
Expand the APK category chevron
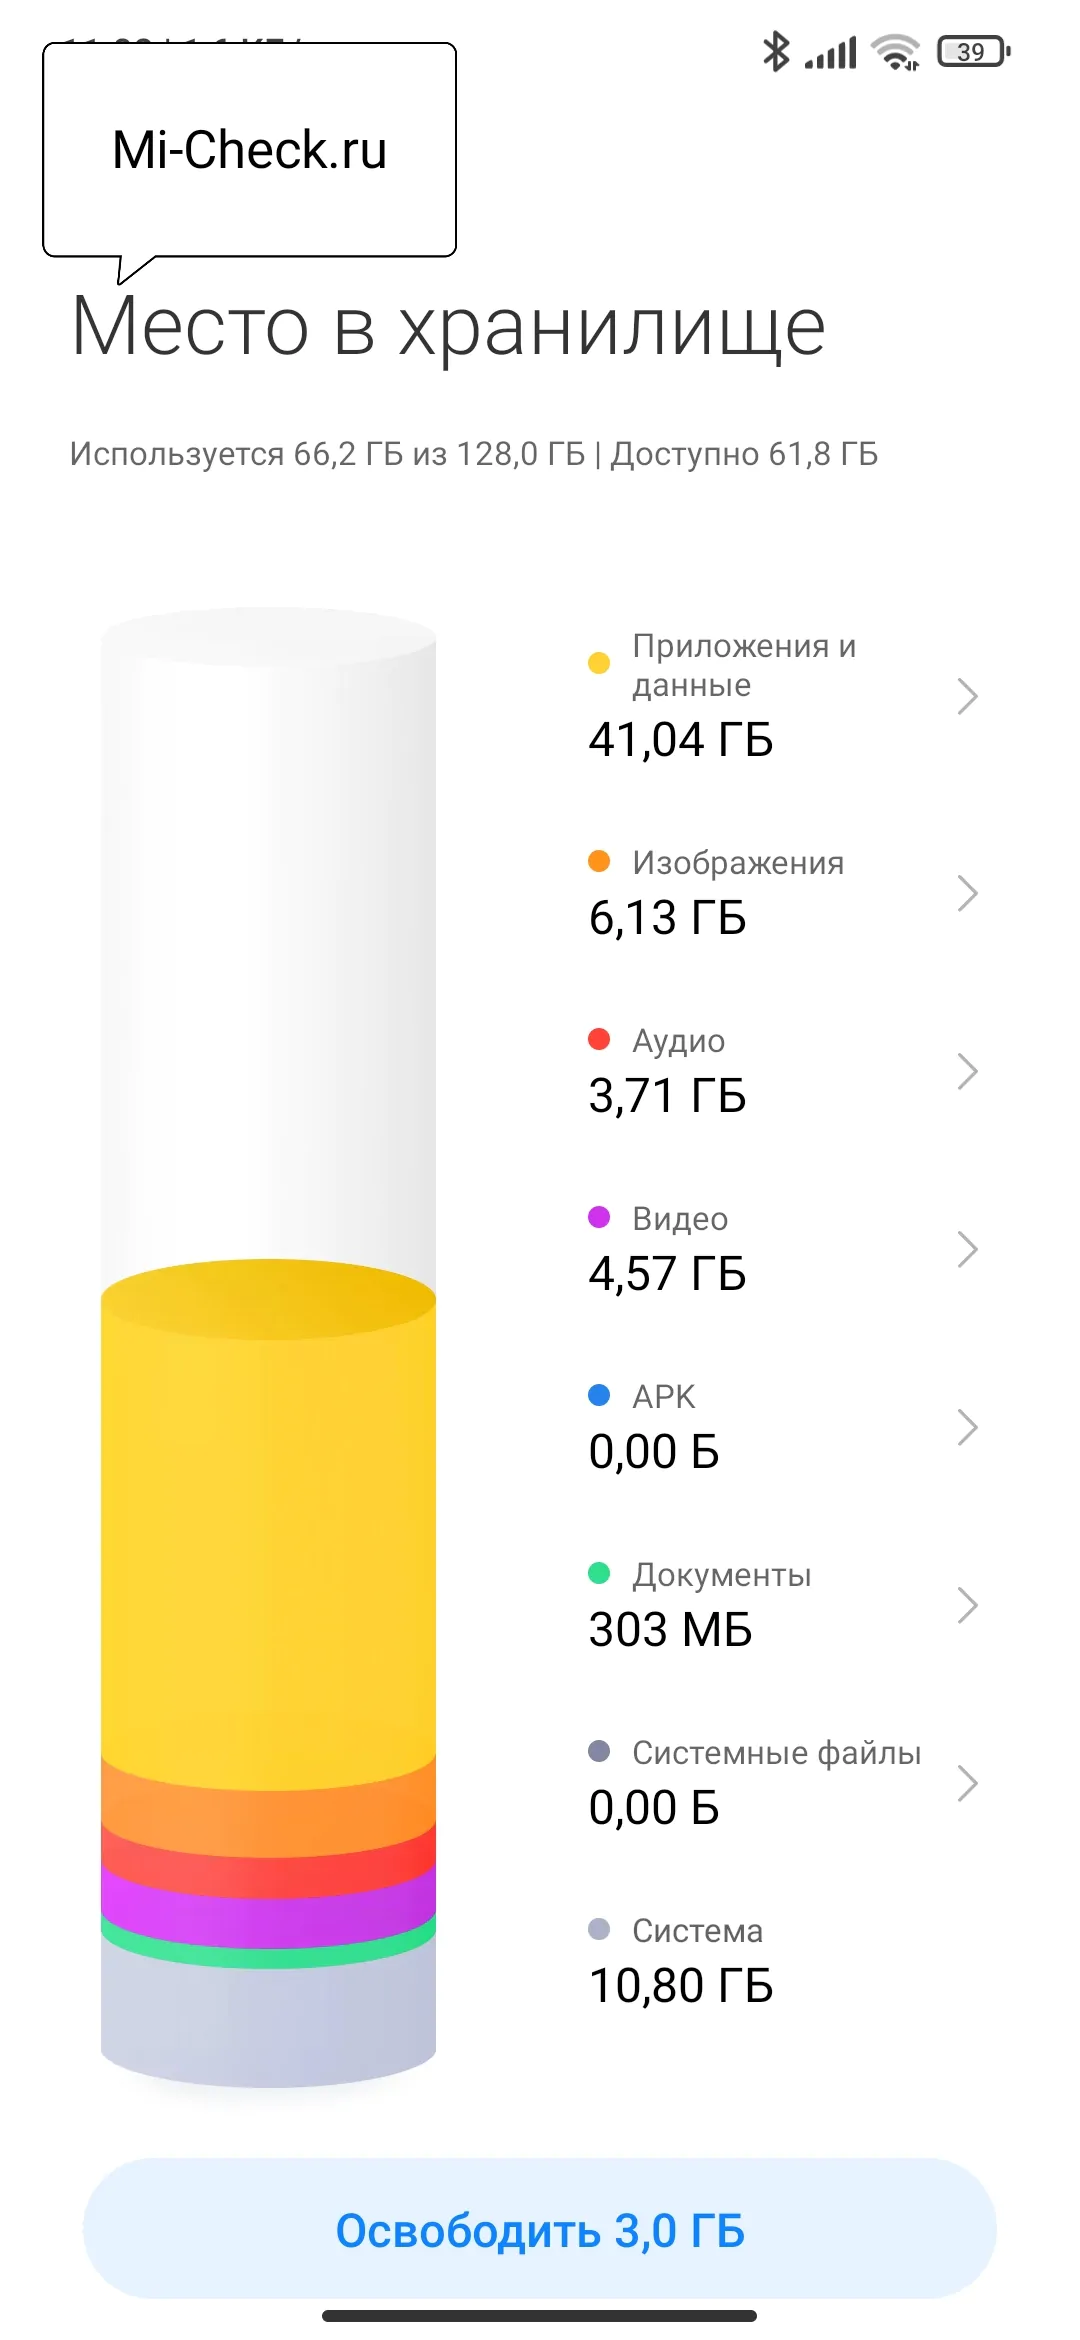[x=966, y=1427]
